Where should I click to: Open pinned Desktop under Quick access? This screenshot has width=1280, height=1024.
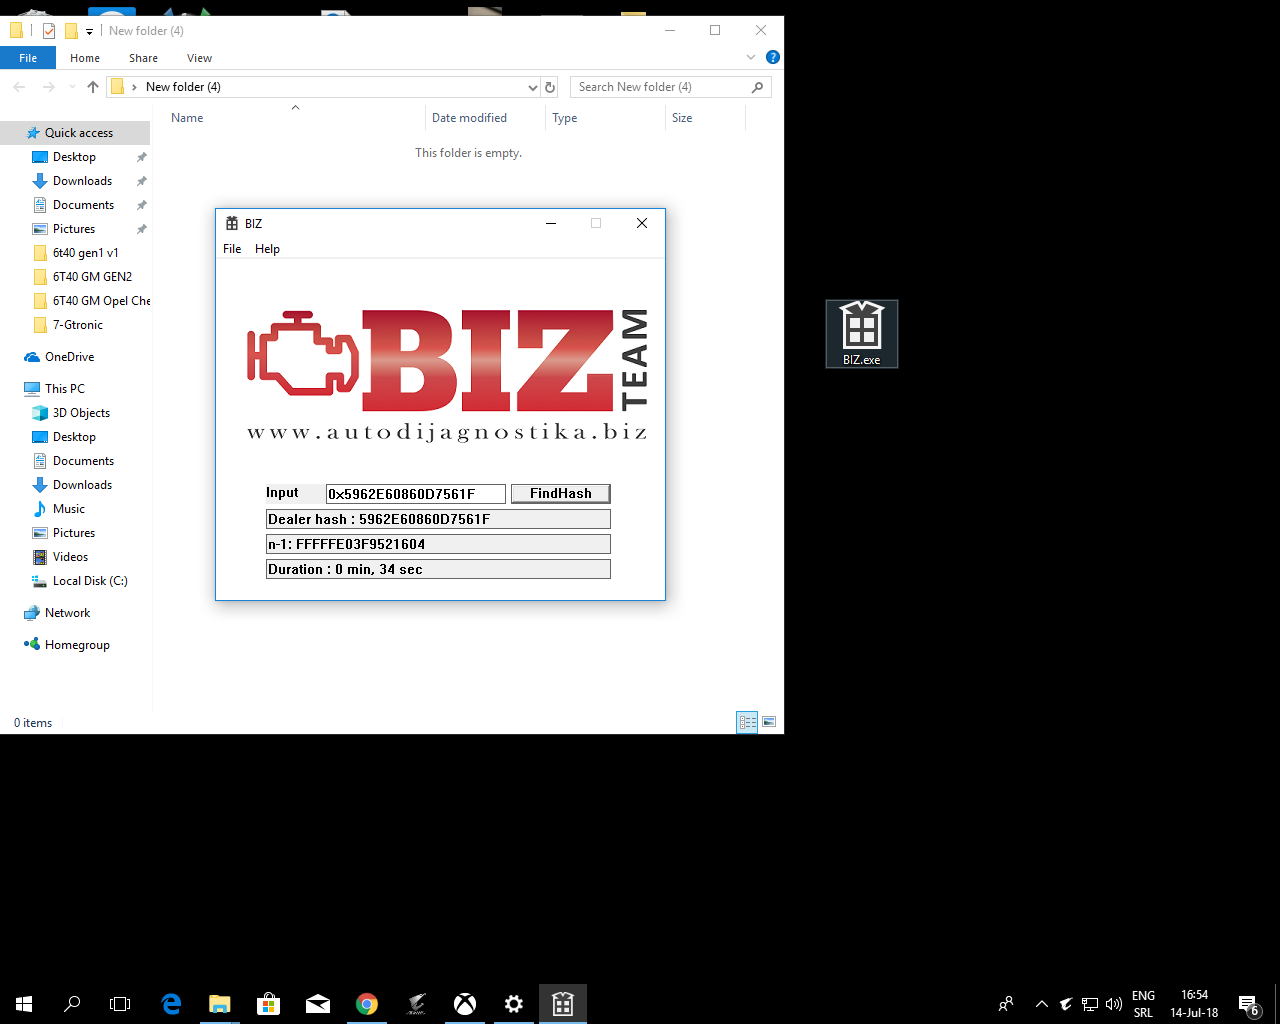tap(75, 157)
